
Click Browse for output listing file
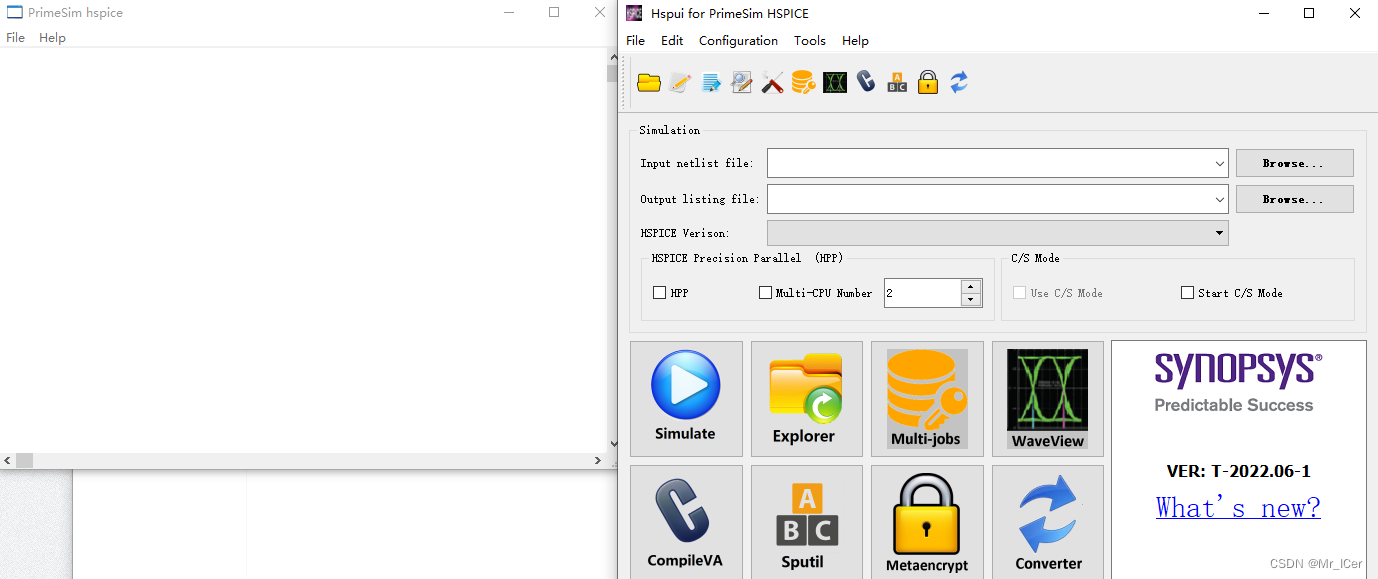pyautogui.click(x=1295, y=199)
